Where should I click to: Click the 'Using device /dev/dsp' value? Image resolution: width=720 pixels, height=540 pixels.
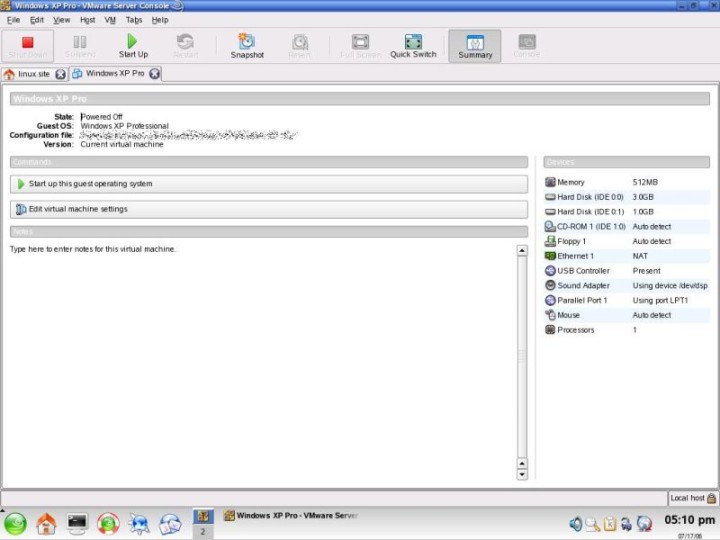pos(670,286)
